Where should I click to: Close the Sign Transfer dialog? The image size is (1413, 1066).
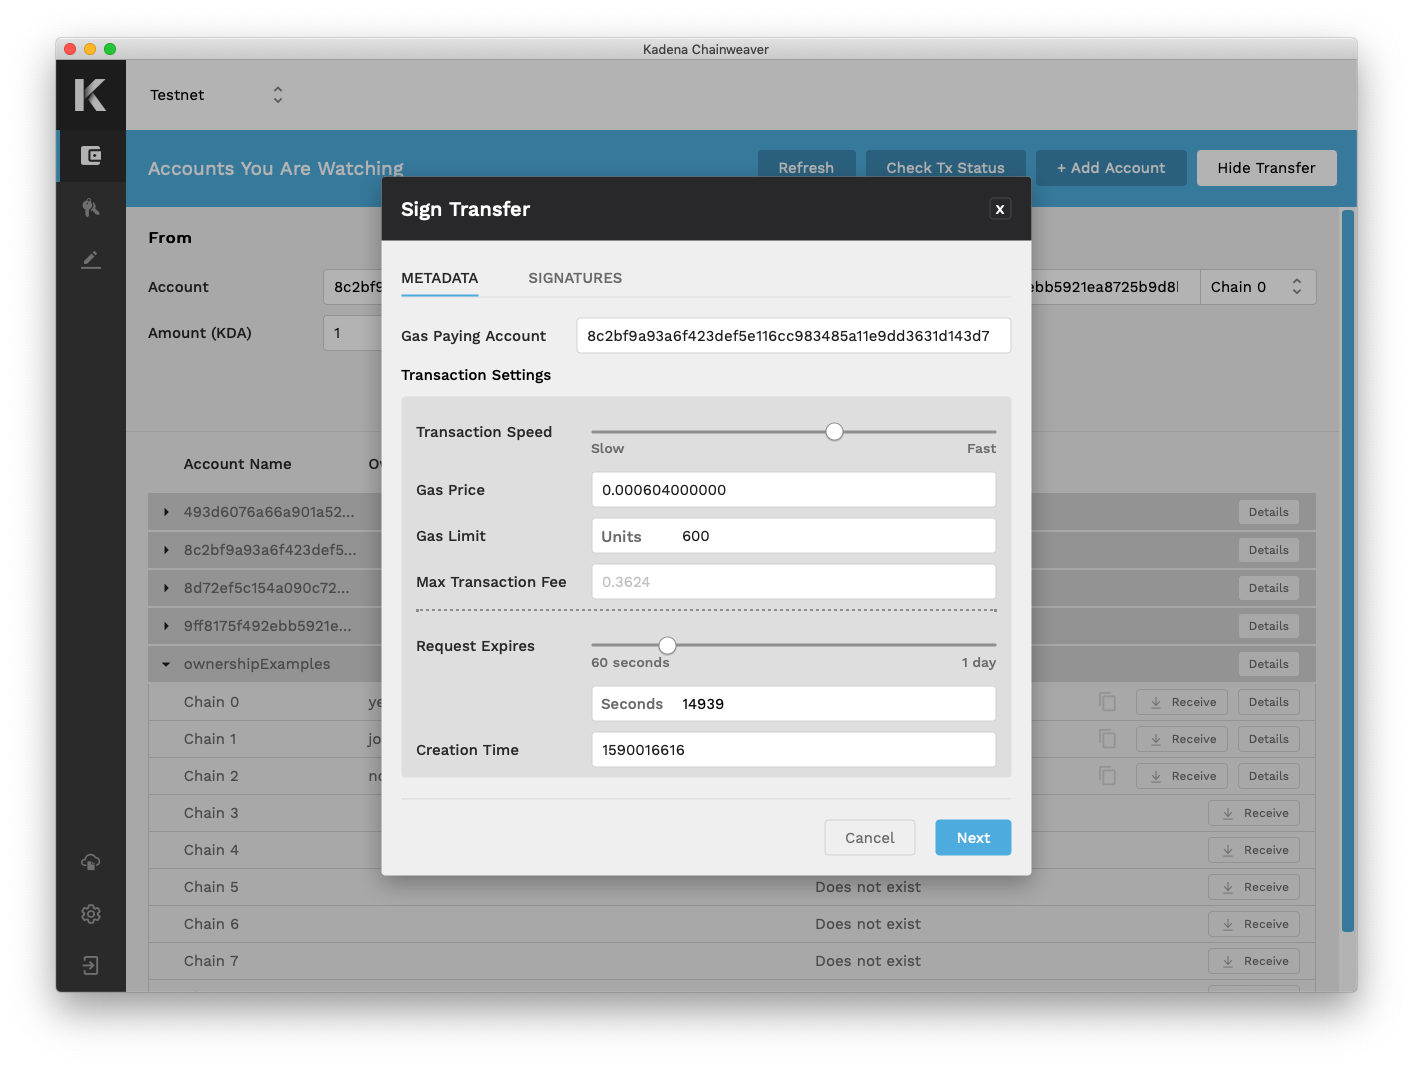999,209
